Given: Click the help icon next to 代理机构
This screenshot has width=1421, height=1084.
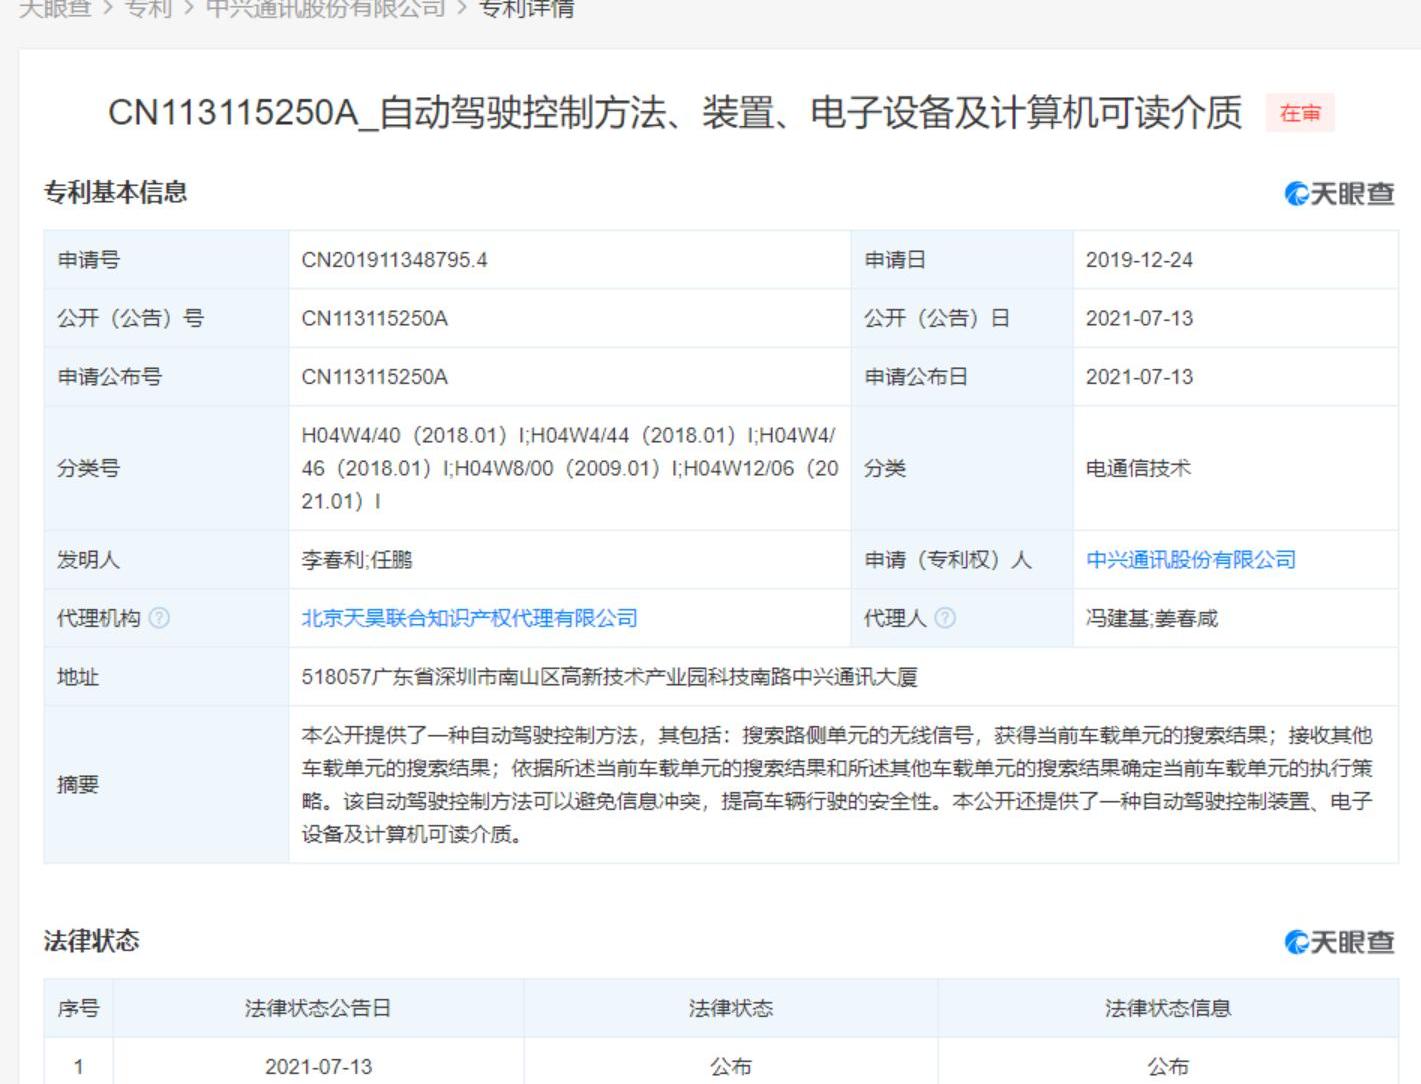Looking at the screenshot, I should pyautogui.click(x=159, y=618).
